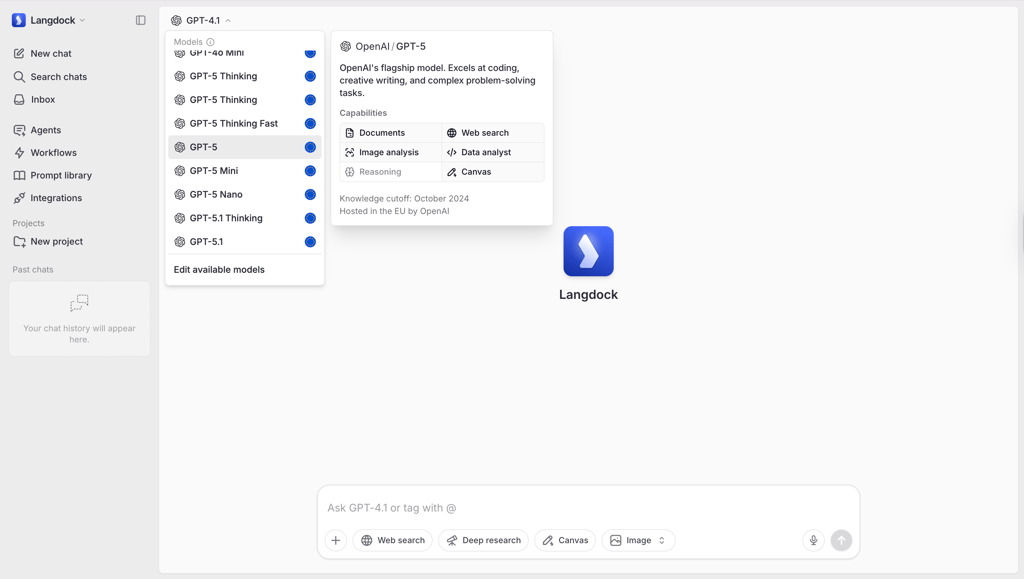Viewport: 1024px width, 579px height.
Task: Click the 'Your chat history will appear here' placeholder
Action: (79, 334)
